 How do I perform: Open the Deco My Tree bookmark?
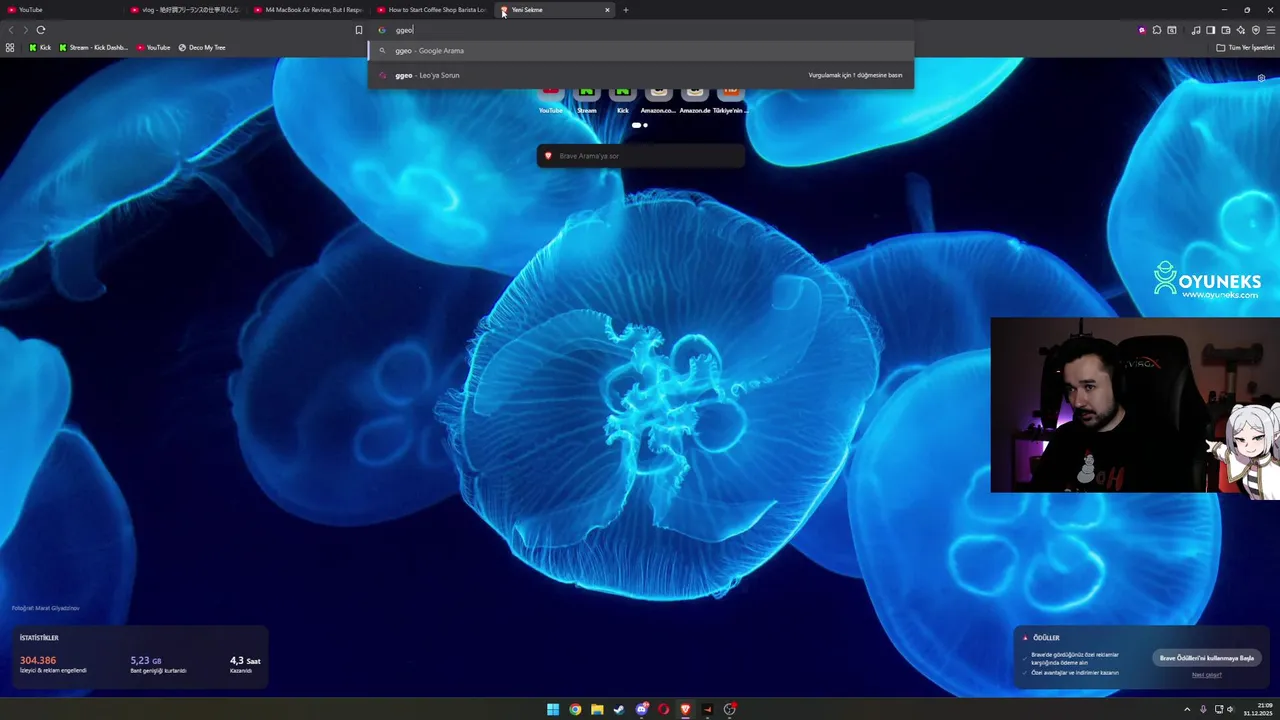tap(202, 47)
